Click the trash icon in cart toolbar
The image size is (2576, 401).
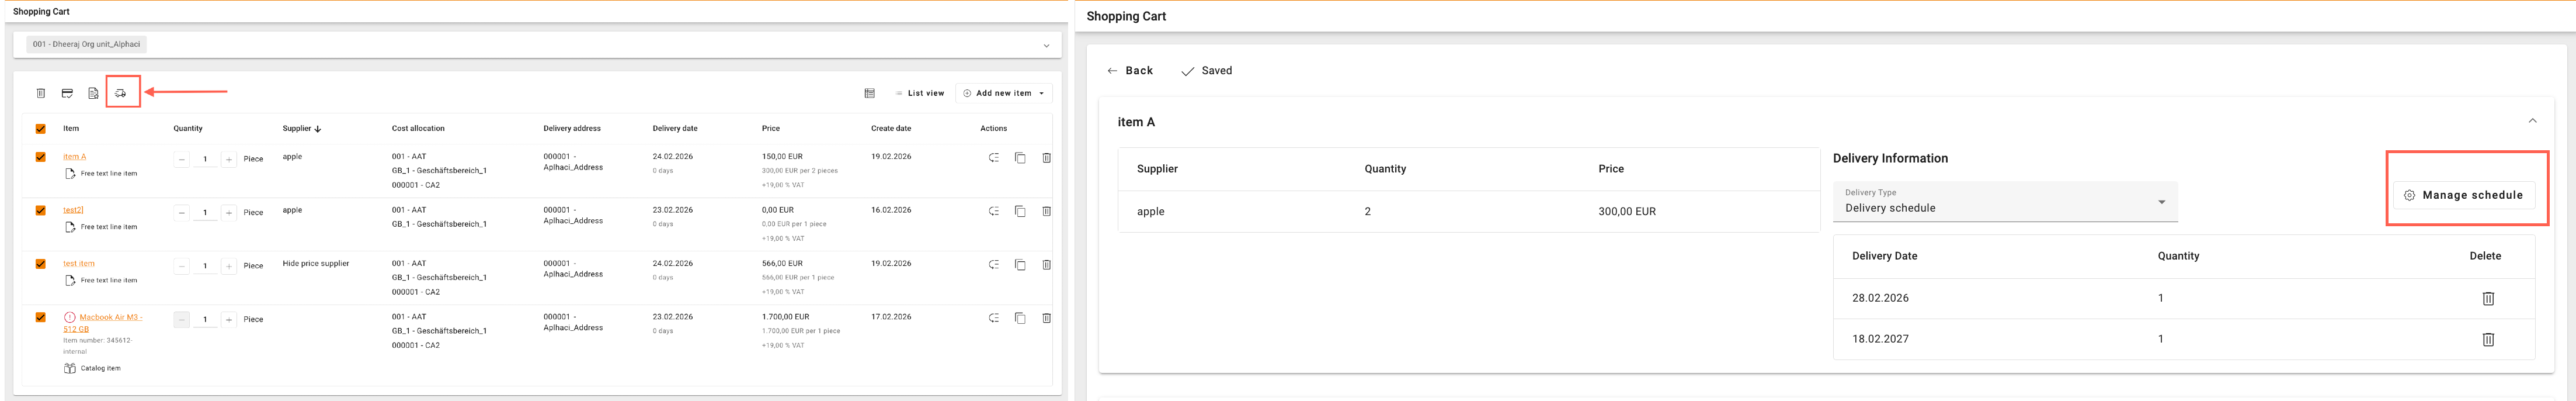pyautogui.click(x=41, y=93)
